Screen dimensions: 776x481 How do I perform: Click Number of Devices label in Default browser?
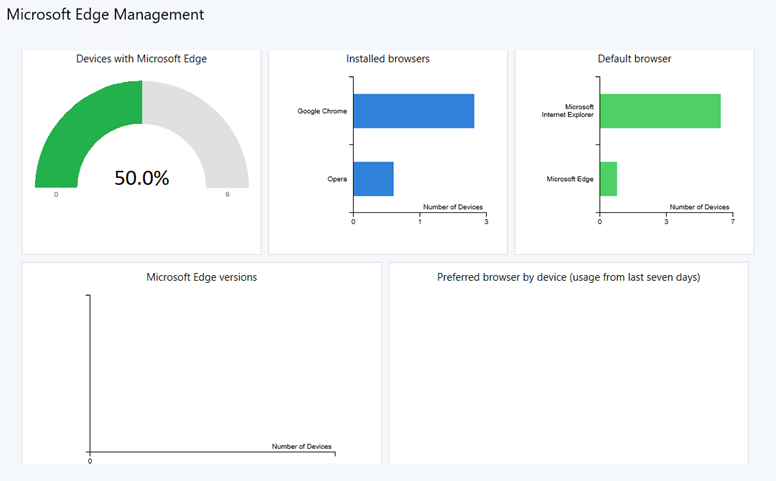point(699,207)
